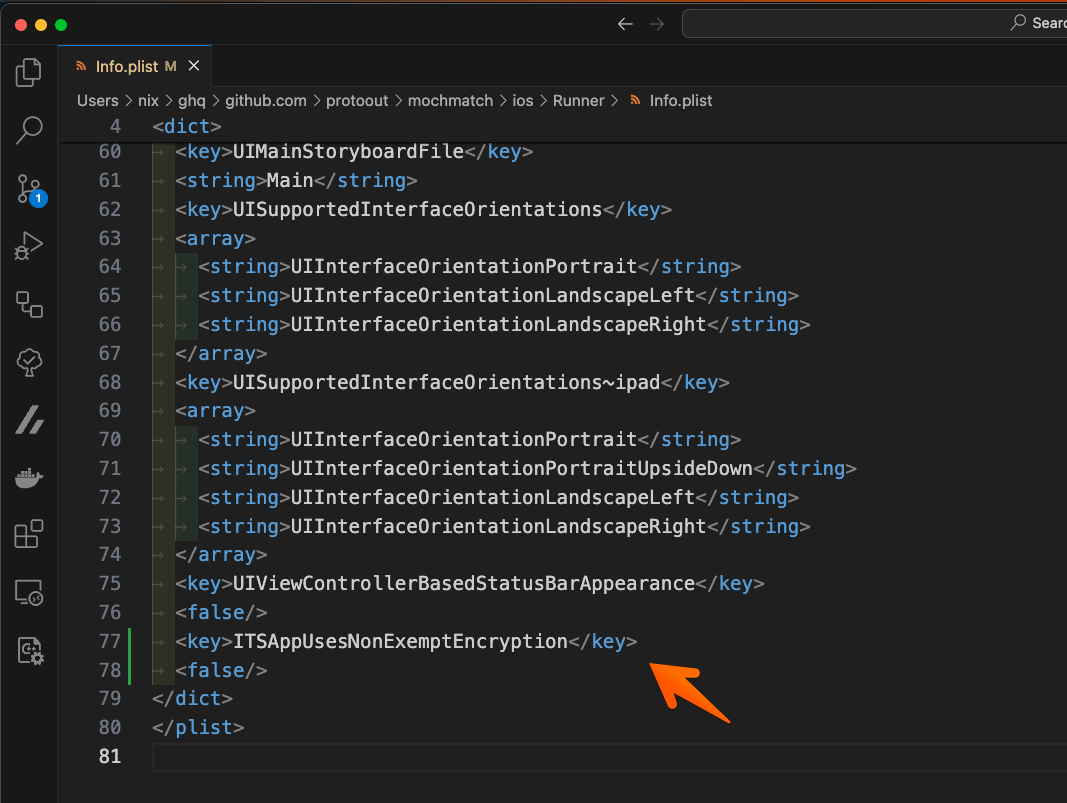Click the search magnifier in command center
The width and height of the screenshot is (1067, 803).
(1018, 22)
